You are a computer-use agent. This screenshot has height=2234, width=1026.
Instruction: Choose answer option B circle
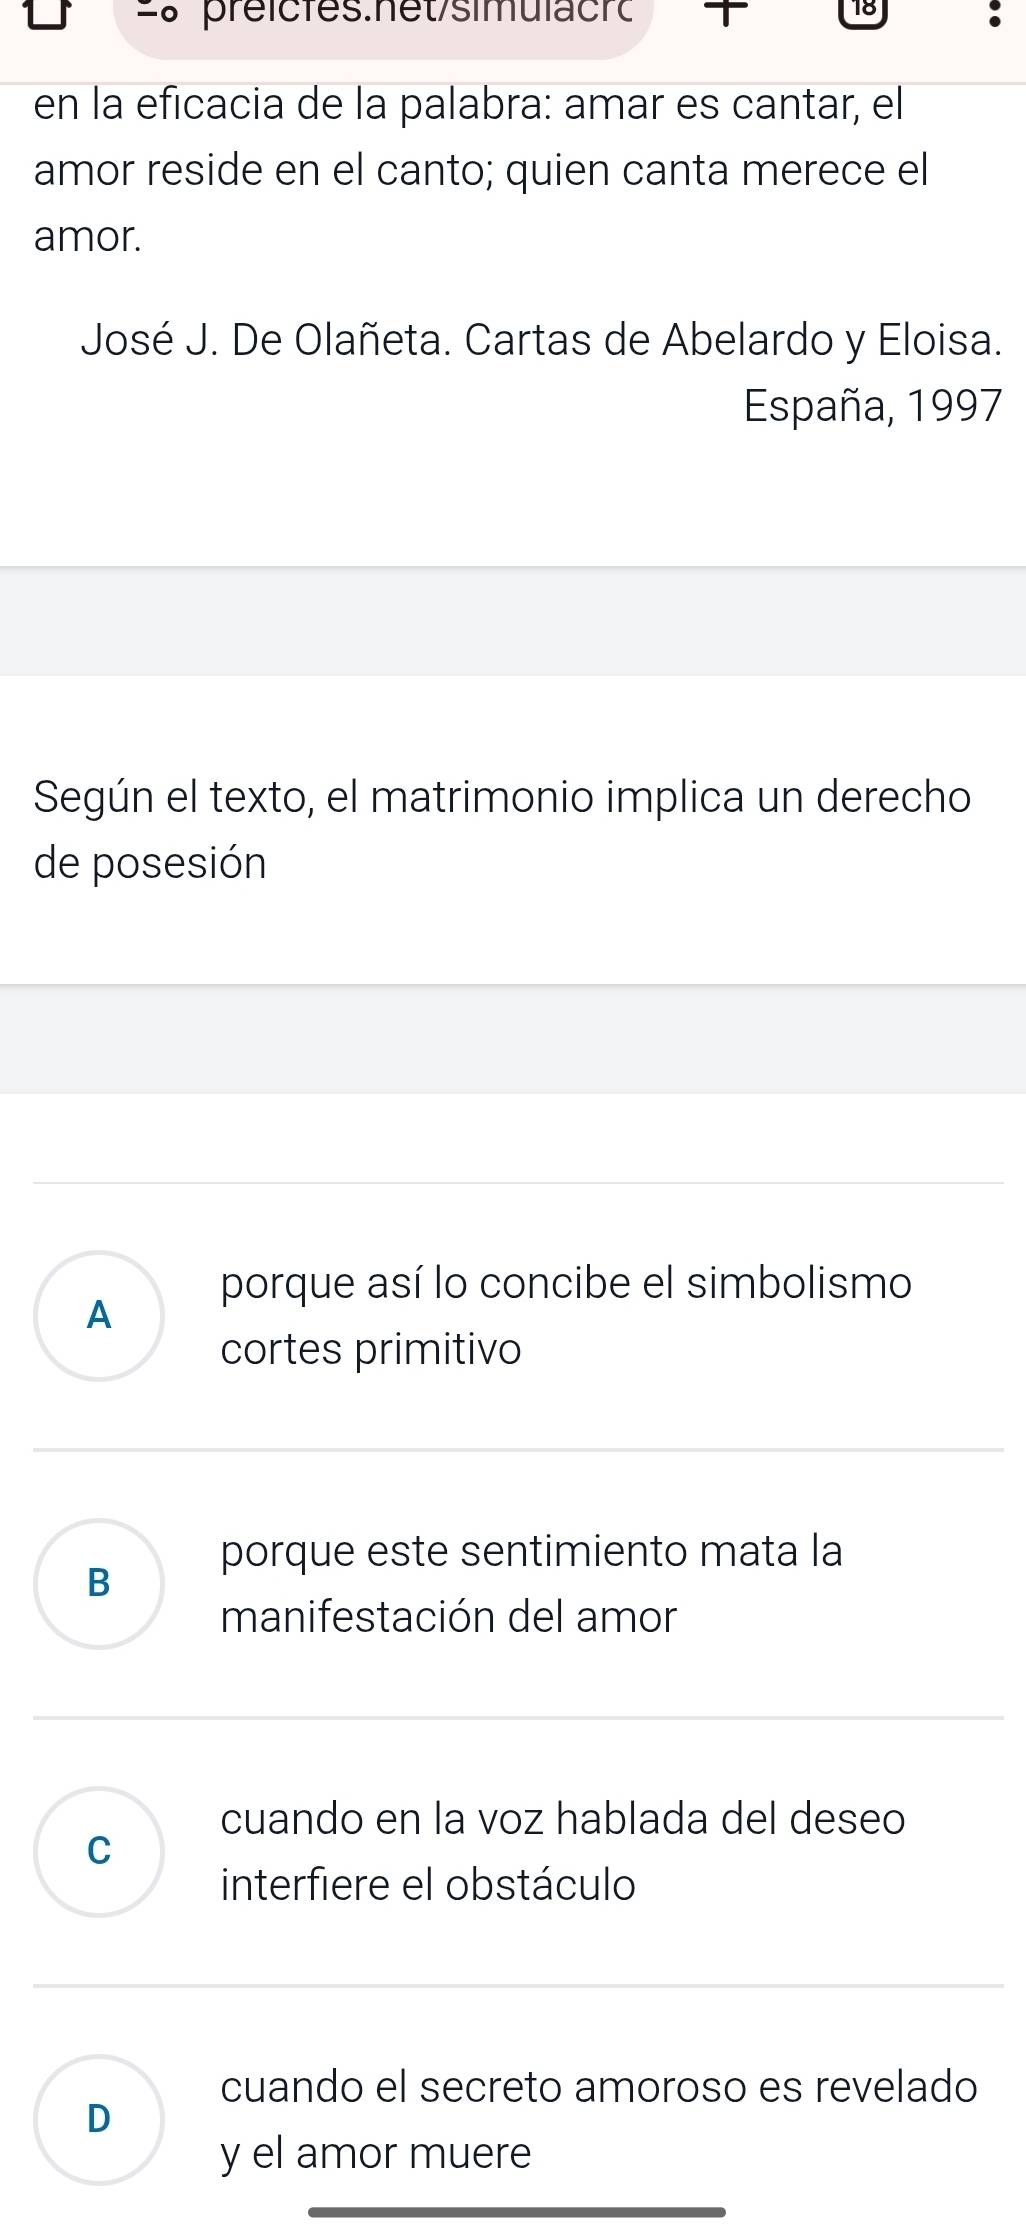pyautogui.click(x=99, y=1582)
